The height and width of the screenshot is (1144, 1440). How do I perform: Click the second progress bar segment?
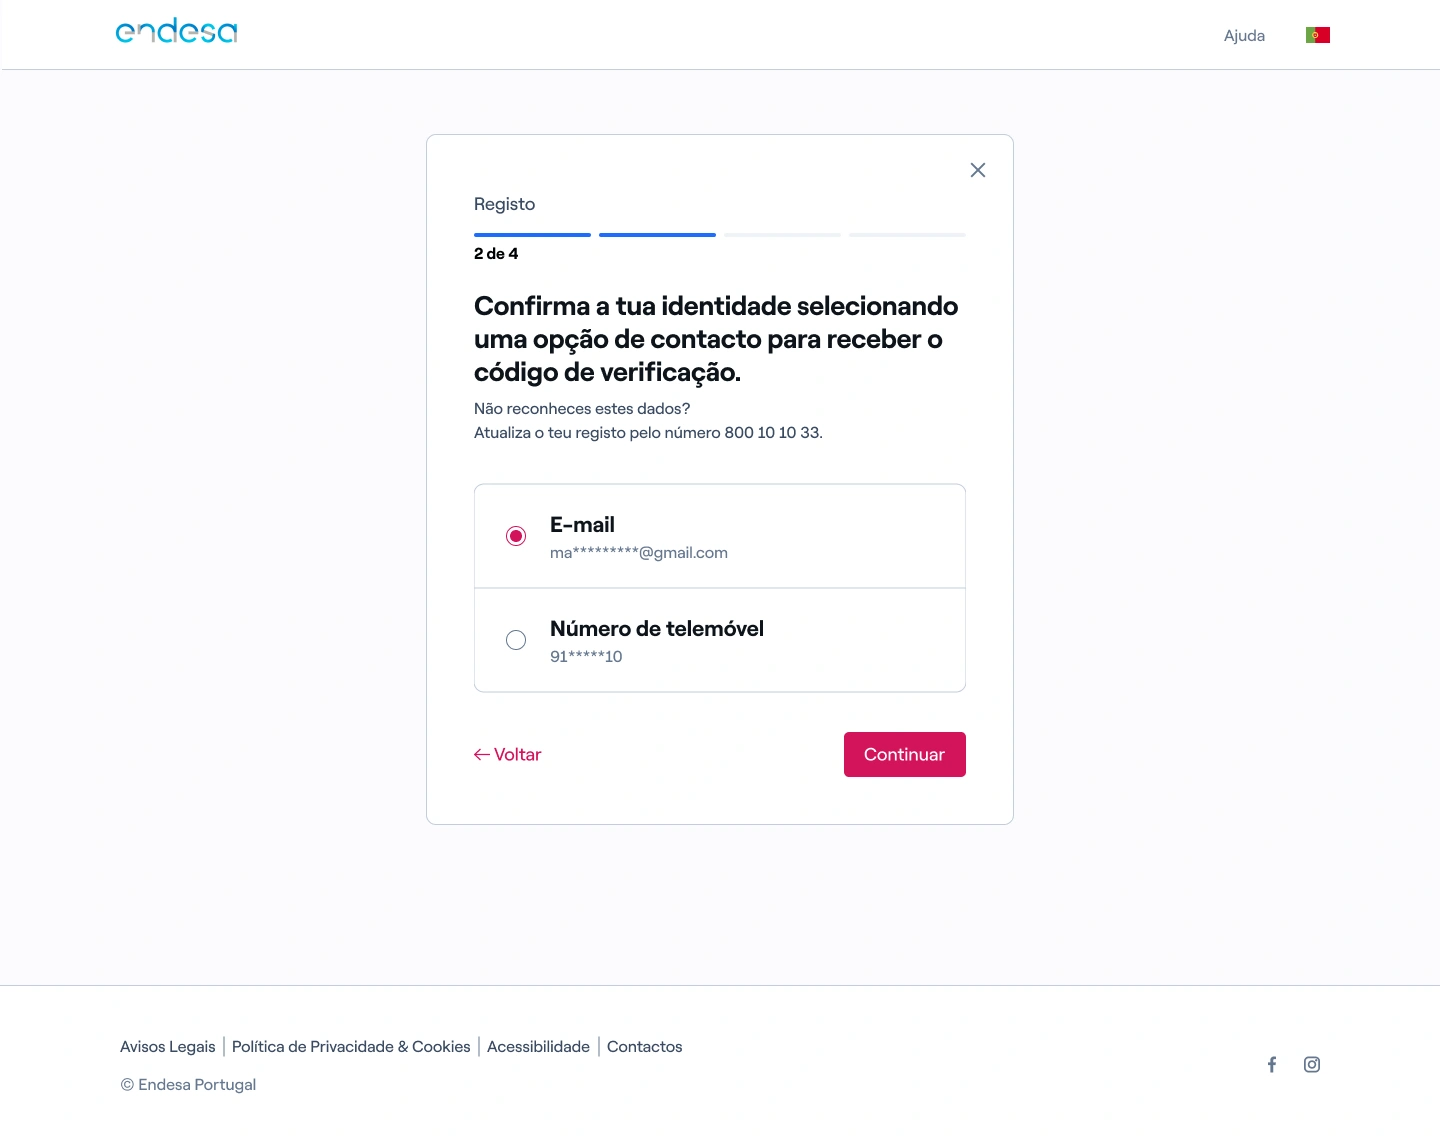point(657,235)
